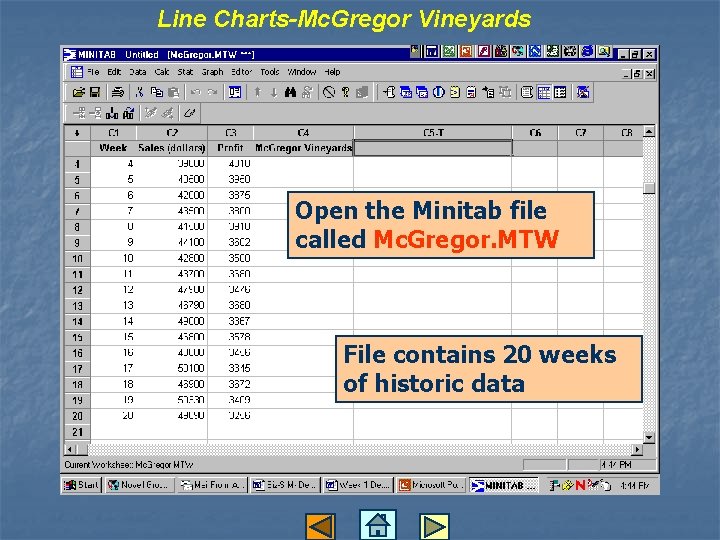Go to next slide with forward arrow

434,526
